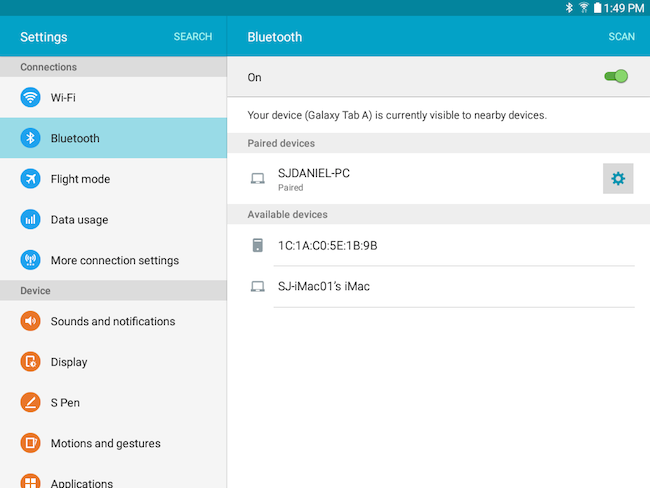This screenshot has width=650, height=488.
Task: Select the Bluetooth sidebar icon
Action: (x=30, y=138)
